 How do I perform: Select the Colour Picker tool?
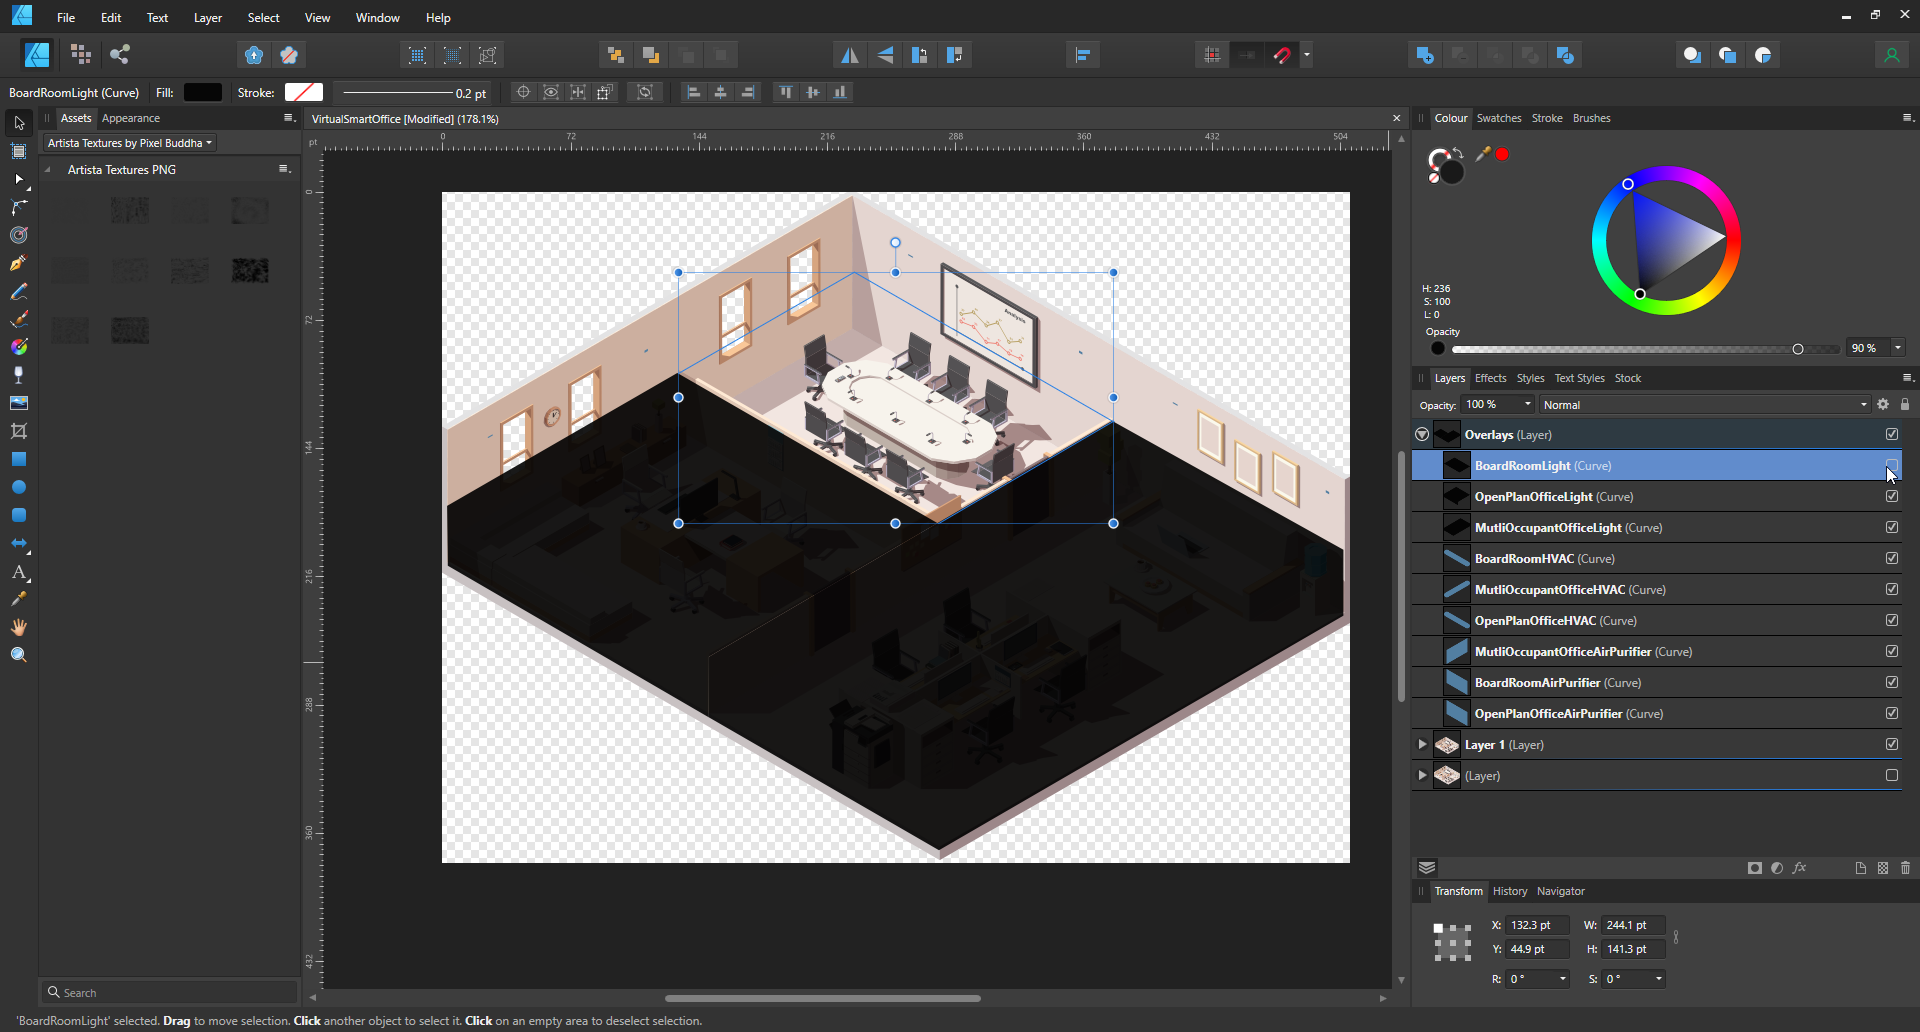coord(19,599)
